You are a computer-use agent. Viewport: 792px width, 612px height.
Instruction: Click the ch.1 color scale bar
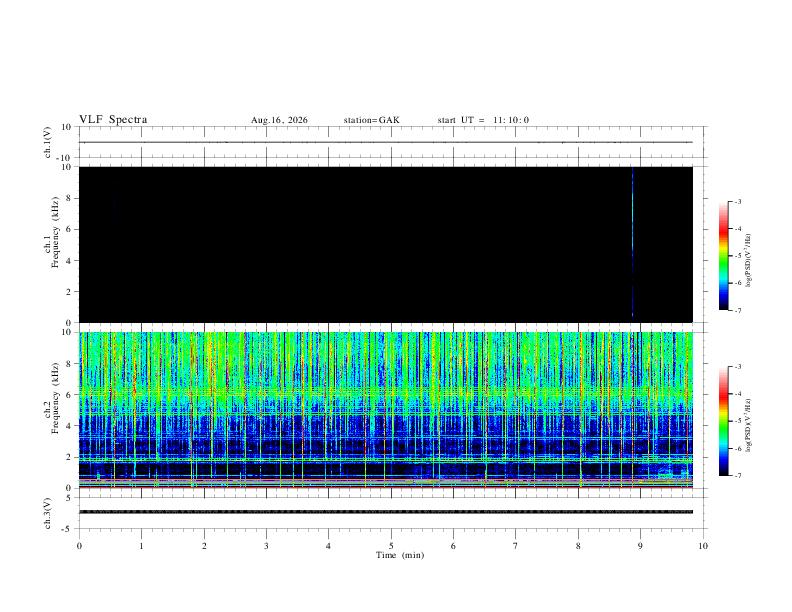[723, 256]
